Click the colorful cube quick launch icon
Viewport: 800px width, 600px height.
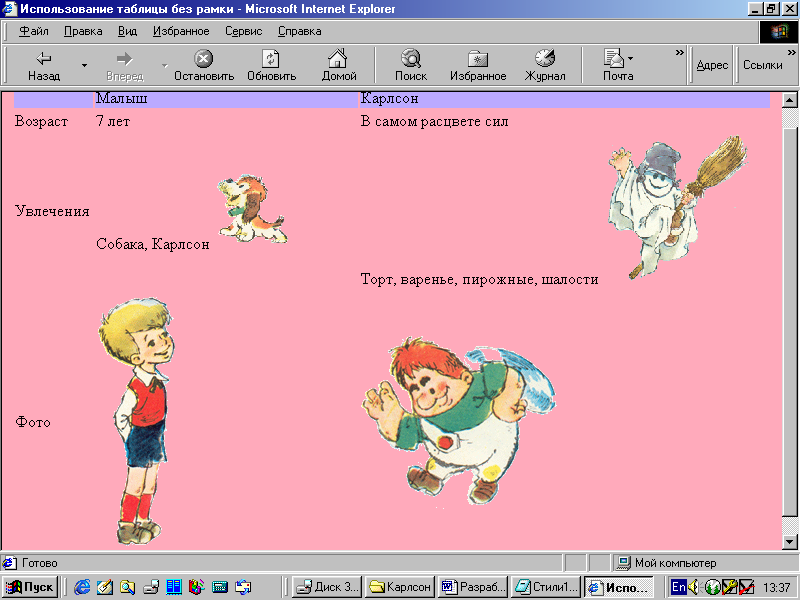click(x=196, y=587)
